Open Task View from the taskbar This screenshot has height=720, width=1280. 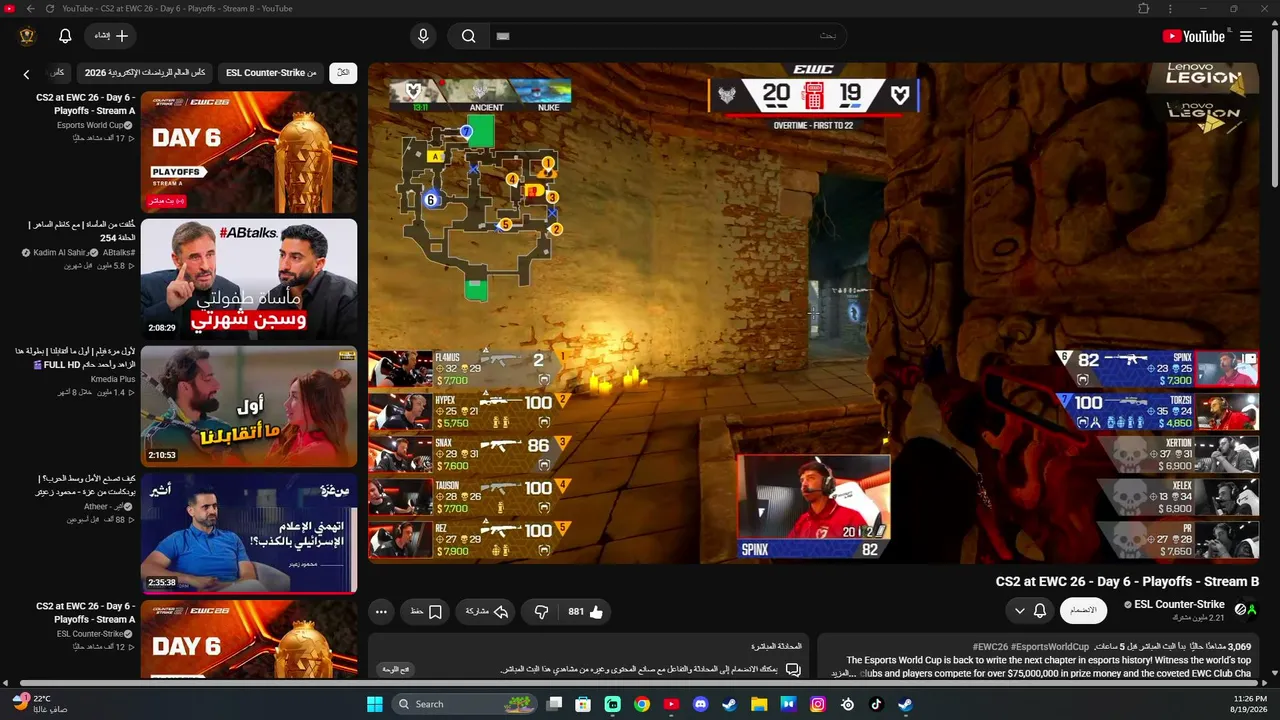click(x=554, y=704)
